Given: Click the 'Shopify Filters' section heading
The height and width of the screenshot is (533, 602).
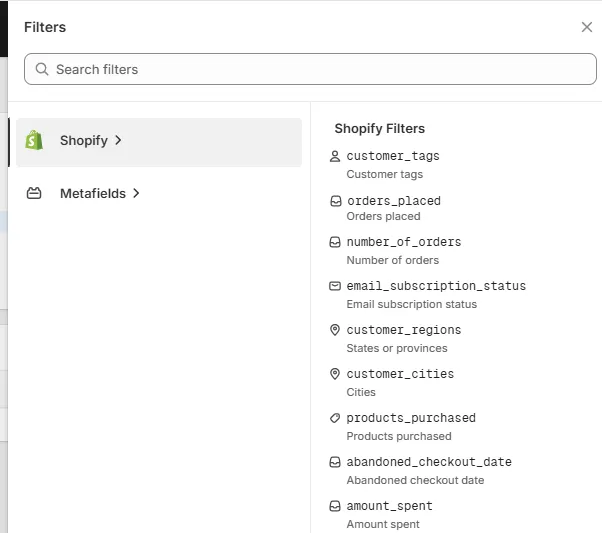Looking at the screenshot, I should coord(379,128).
